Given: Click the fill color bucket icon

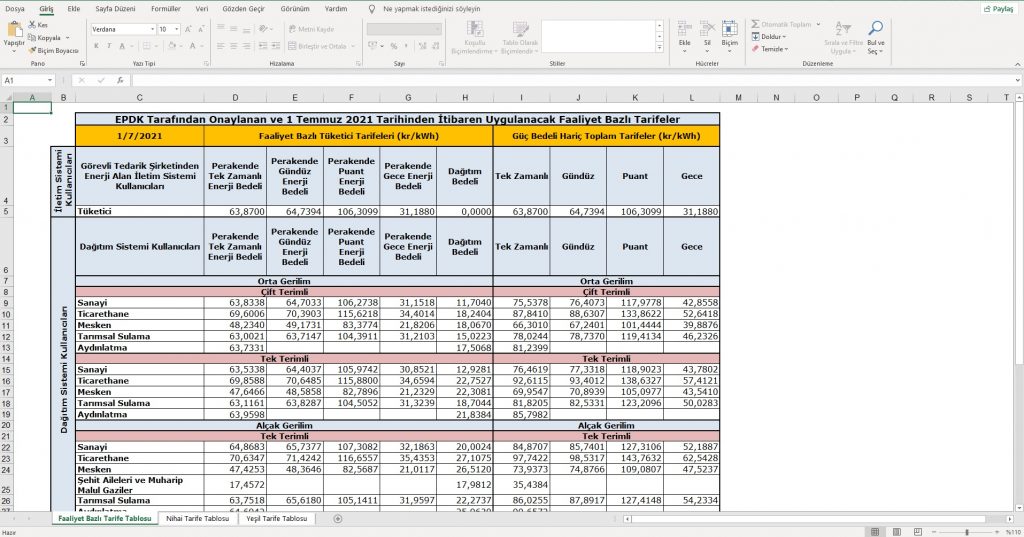Looking at the screenshot, I should (x=172, y=46).
